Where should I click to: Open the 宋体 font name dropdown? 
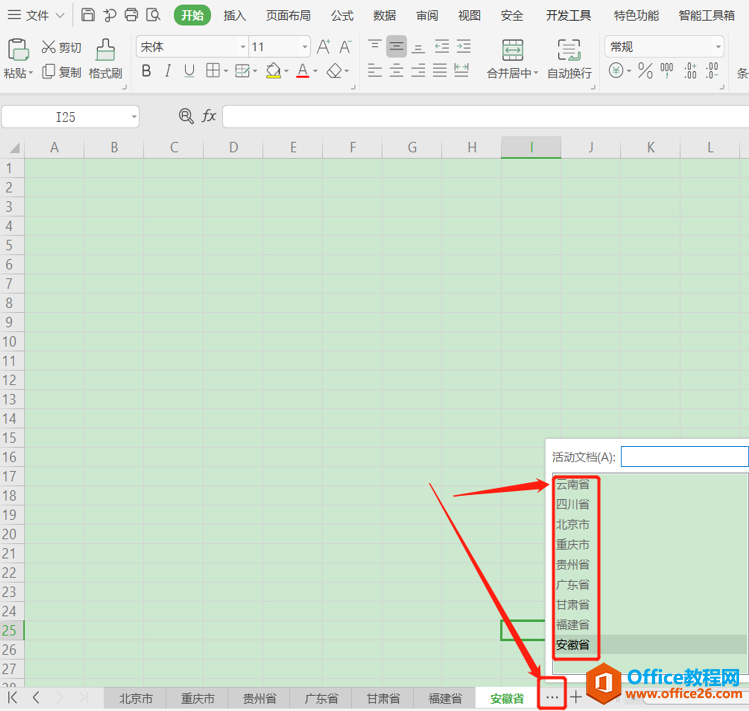(x=243, y=47)
